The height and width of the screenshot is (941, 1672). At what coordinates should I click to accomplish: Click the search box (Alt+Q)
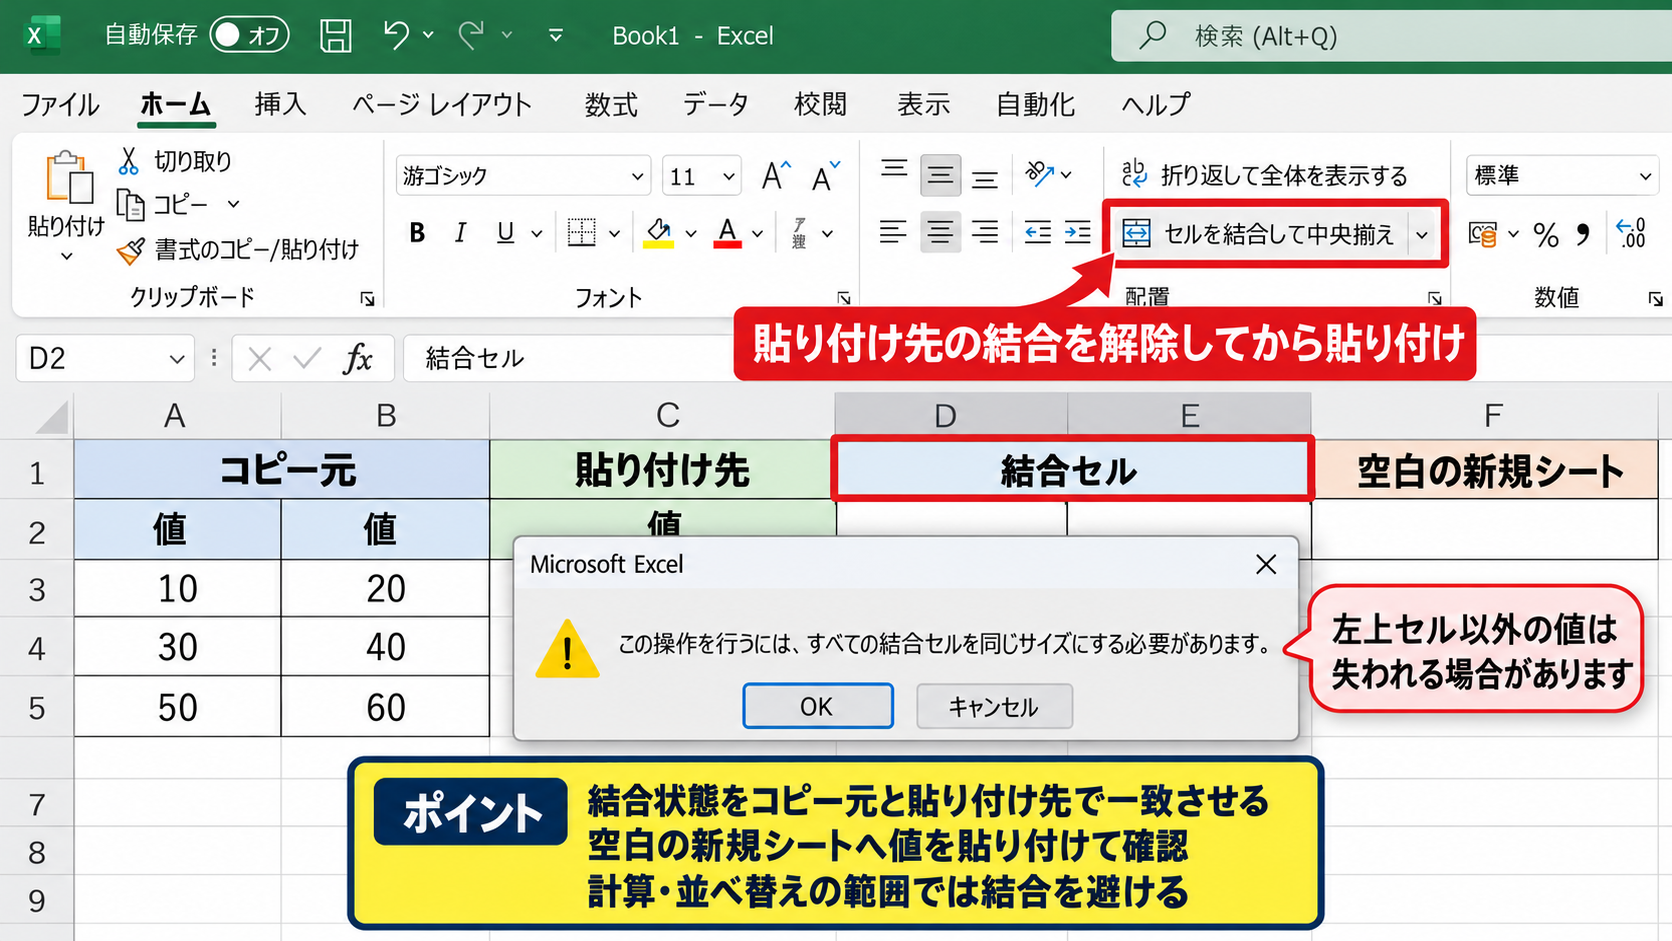point(1391,36)
